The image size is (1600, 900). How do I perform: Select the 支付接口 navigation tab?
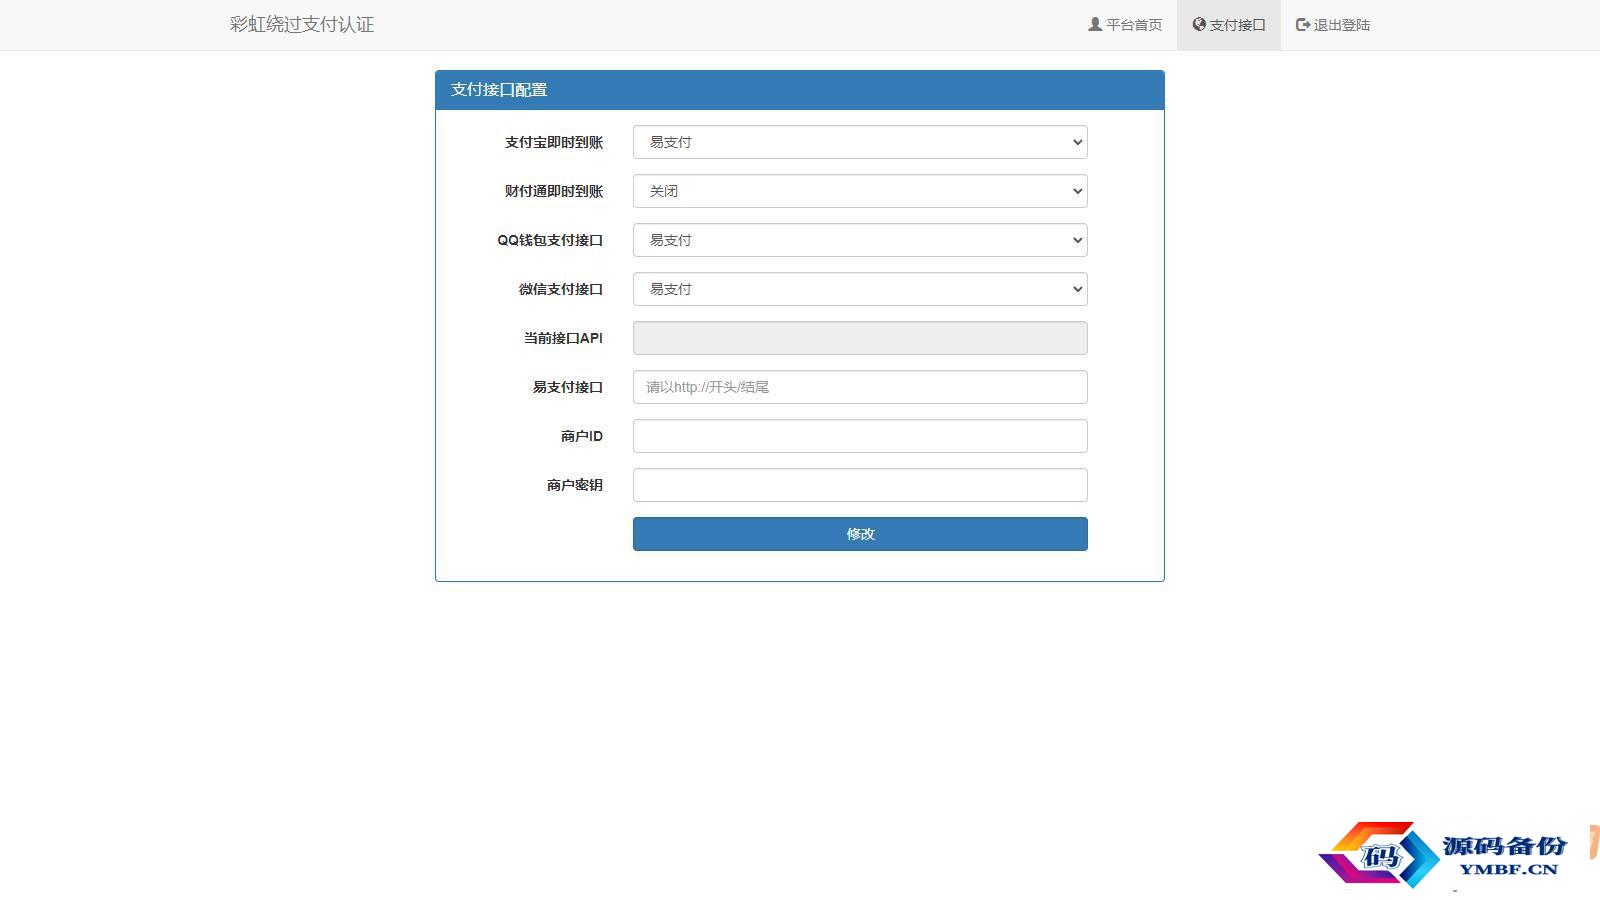[x=1229, y=25]
